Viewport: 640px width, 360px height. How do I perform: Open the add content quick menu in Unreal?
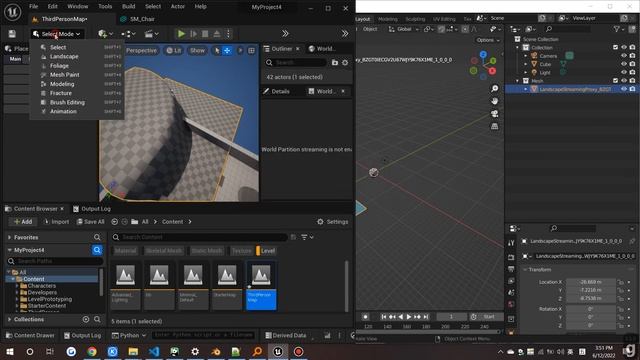(x=105, y=34)
